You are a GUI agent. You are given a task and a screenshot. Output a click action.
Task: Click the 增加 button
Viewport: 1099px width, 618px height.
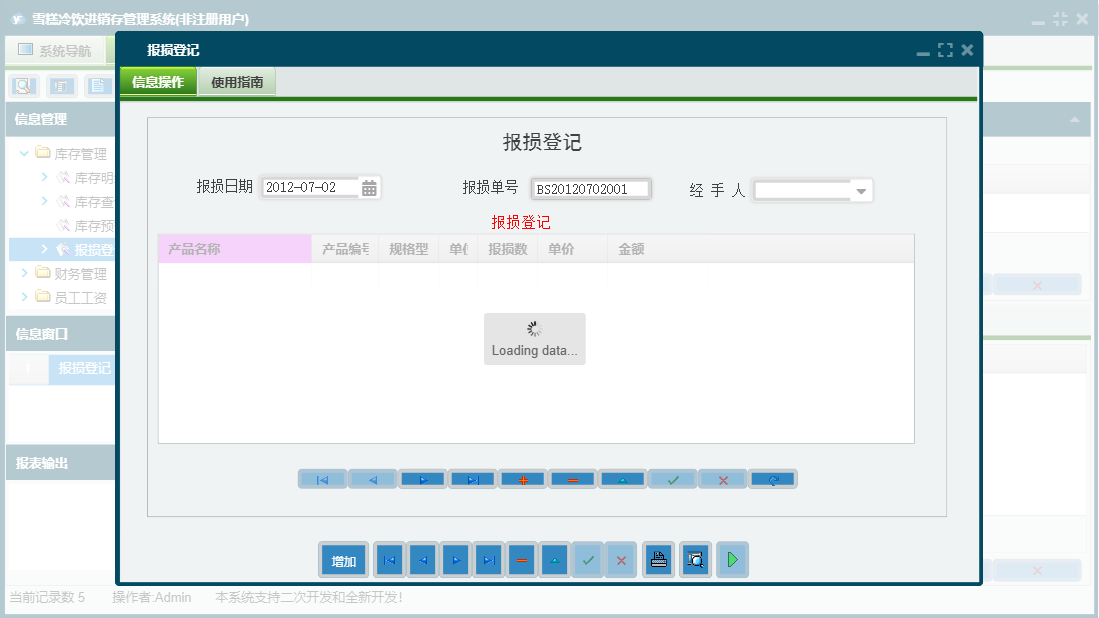click(343, 560)
